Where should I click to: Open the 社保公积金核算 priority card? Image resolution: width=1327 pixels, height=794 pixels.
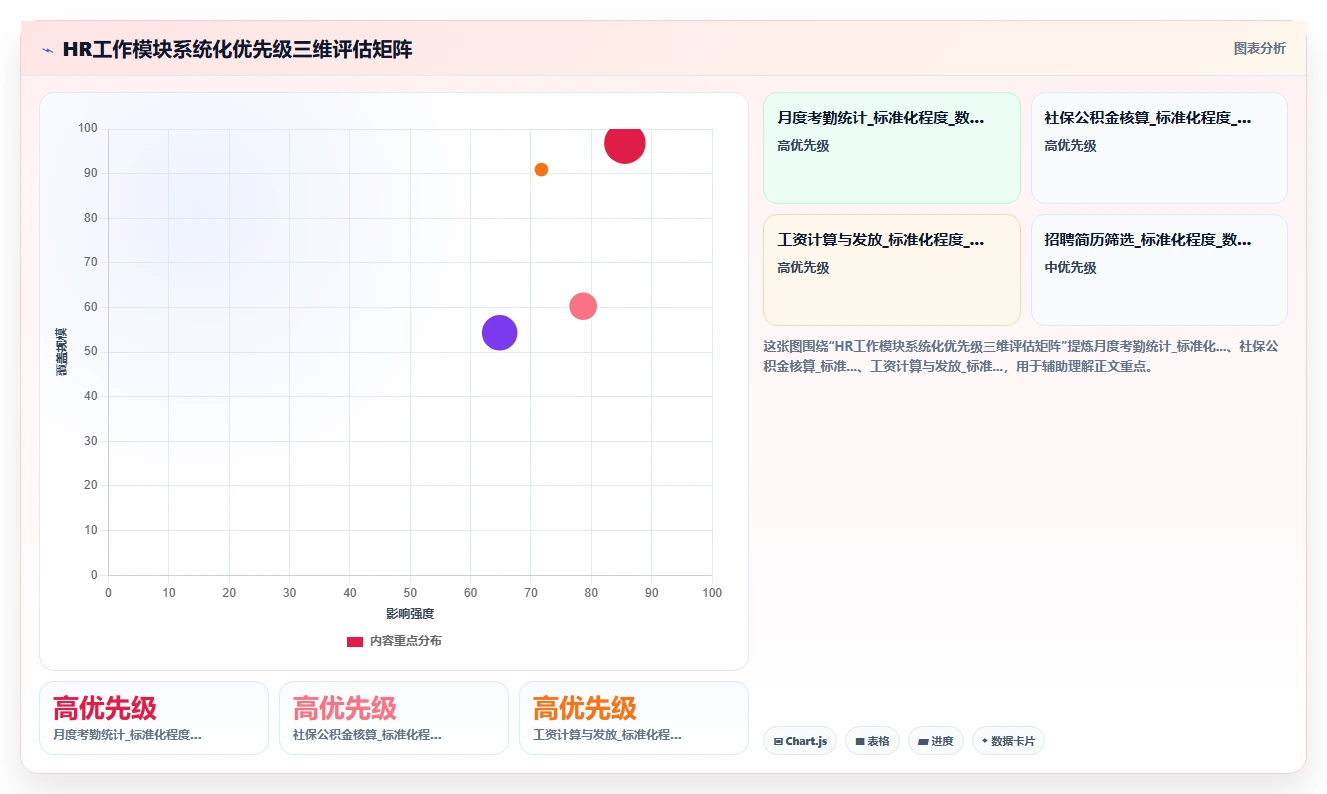pos(1159,148)
